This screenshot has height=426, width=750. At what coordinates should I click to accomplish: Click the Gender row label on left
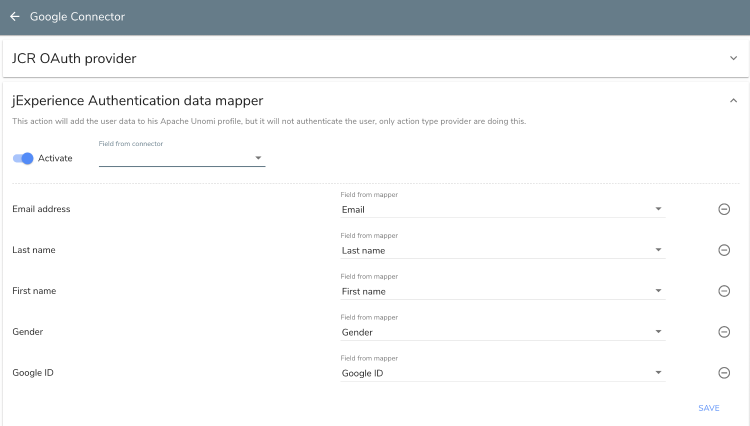[28, 332]
